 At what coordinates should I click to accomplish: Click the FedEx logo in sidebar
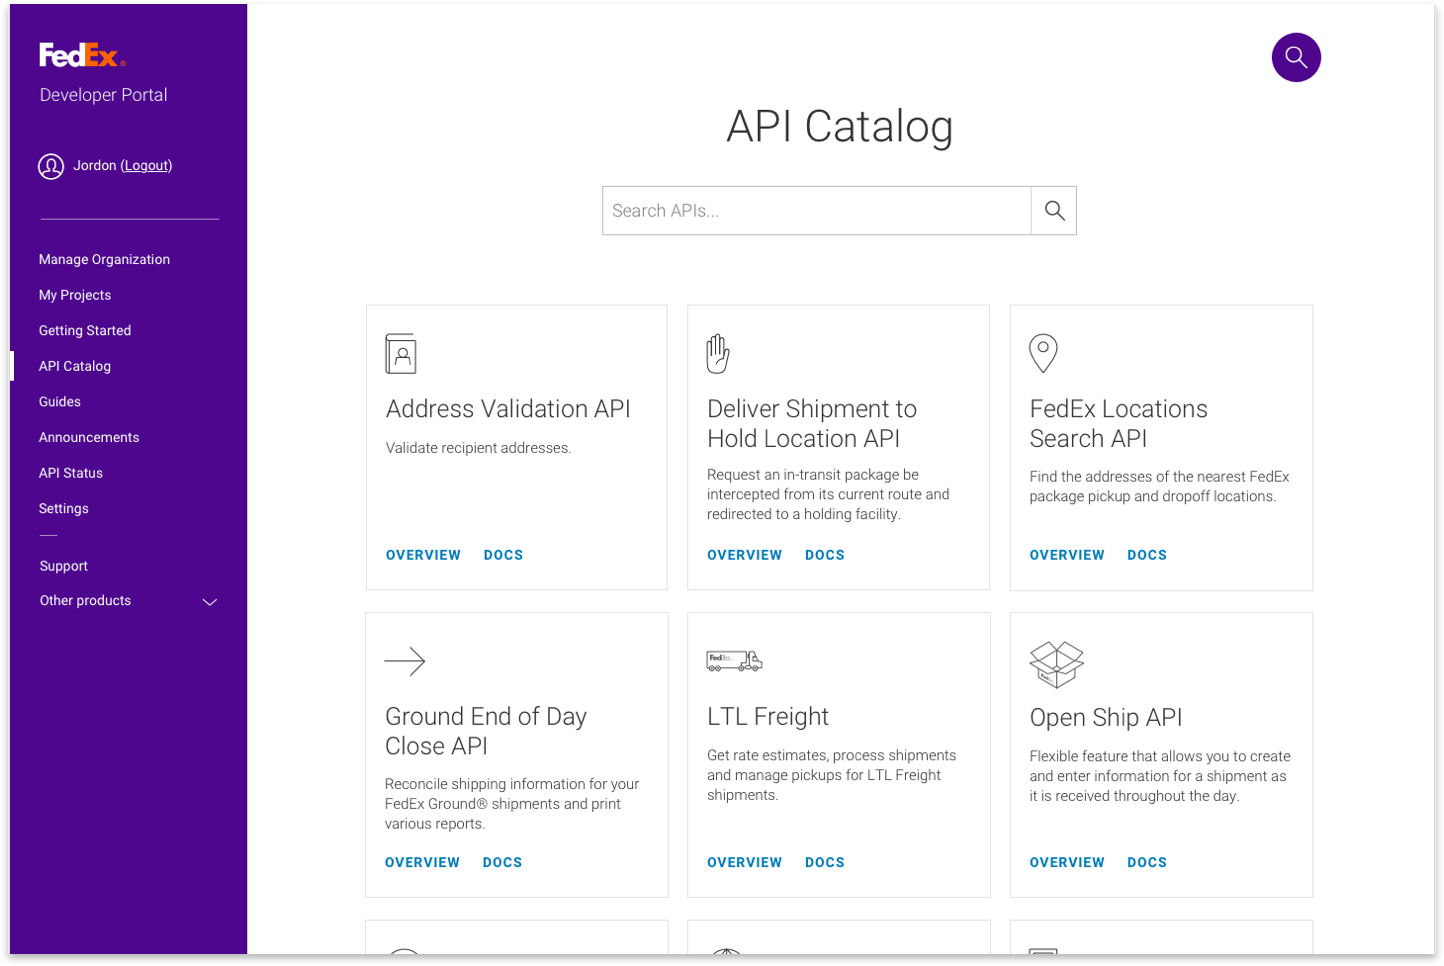tap(82, 56)
